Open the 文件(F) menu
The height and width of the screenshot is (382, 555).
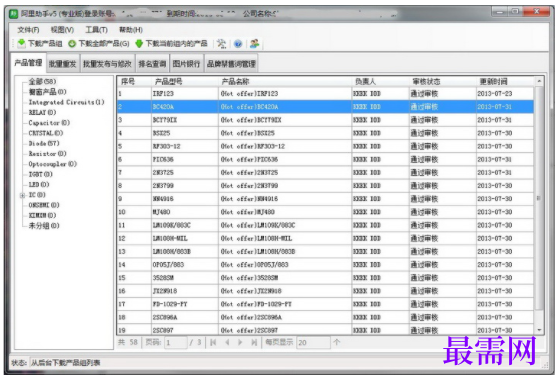28,30
